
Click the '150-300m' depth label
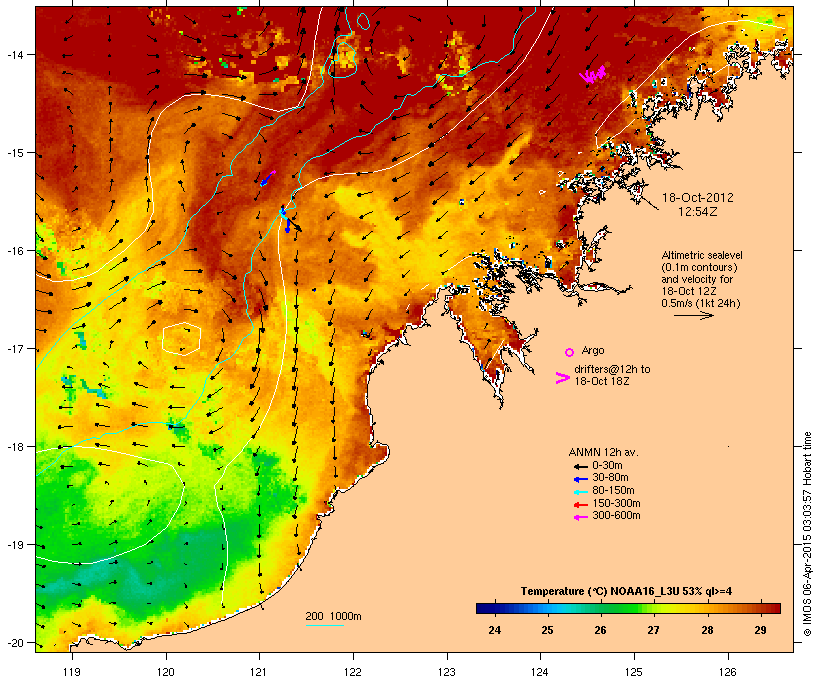[616, 504]
